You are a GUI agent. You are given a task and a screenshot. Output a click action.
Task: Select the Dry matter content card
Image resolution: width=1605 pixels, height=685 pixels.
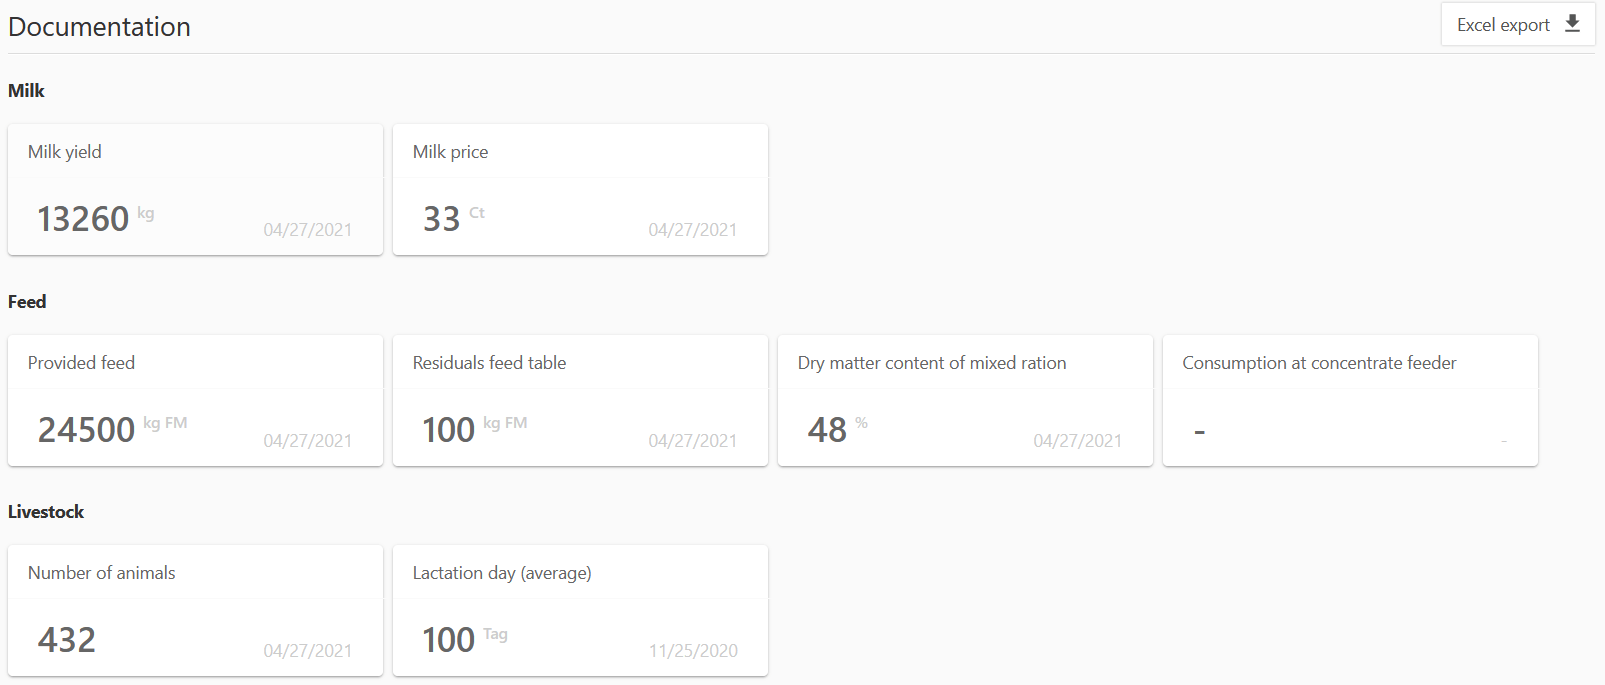point(965,400)
